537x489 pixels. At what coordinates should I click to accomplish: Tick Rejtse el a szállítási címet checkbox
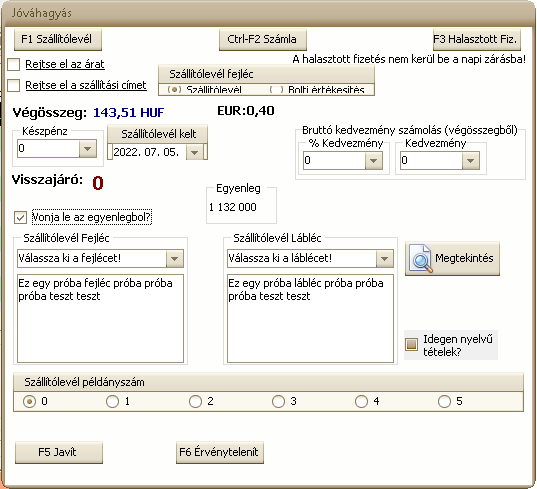pos(14,85)
